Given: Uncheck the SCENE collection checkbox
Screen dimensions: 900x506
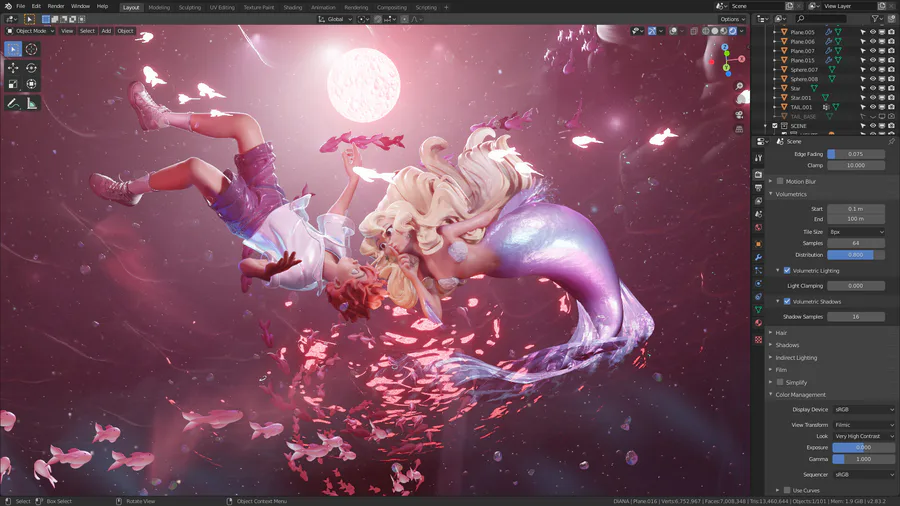Looking at the screenshot, I should [x=774, y=126].
